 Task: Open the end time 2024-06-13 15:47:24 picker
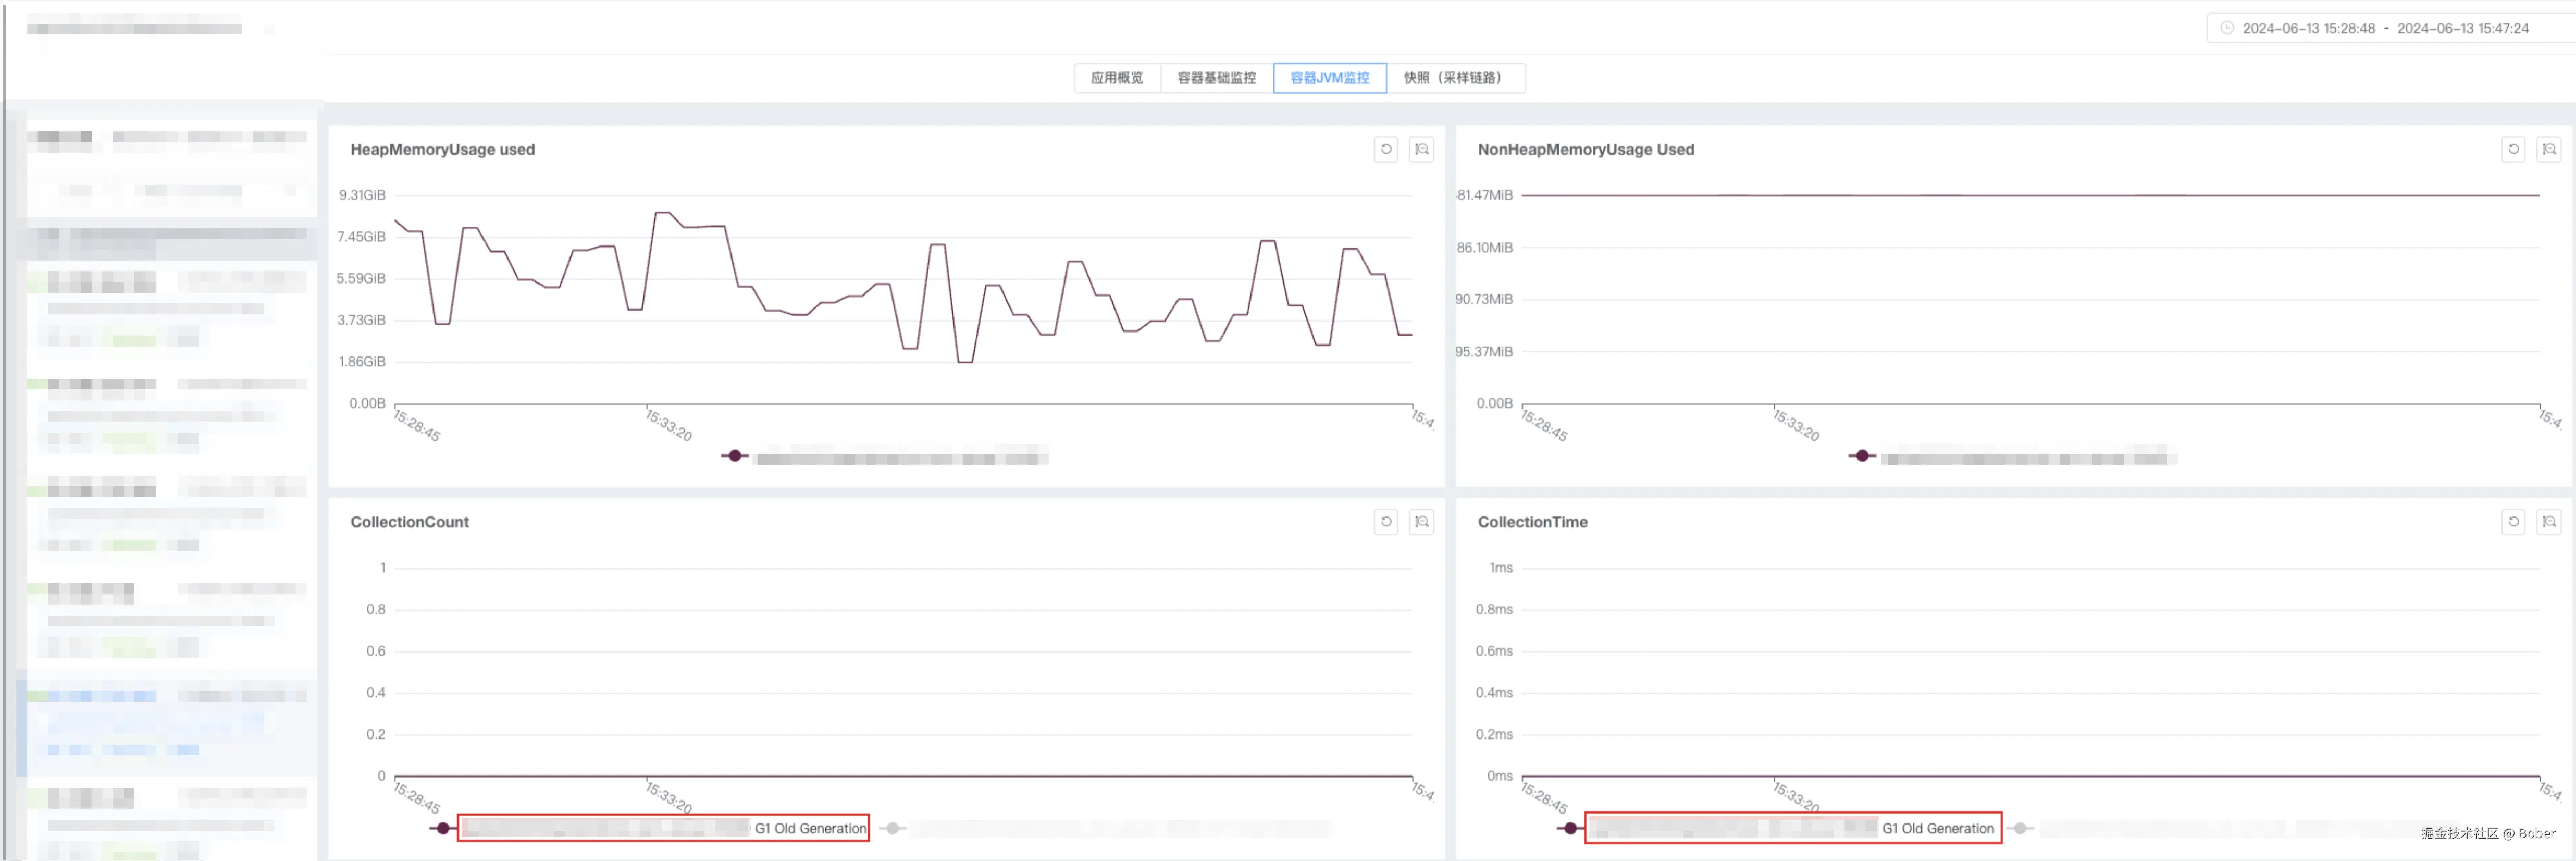(2462, 28)
